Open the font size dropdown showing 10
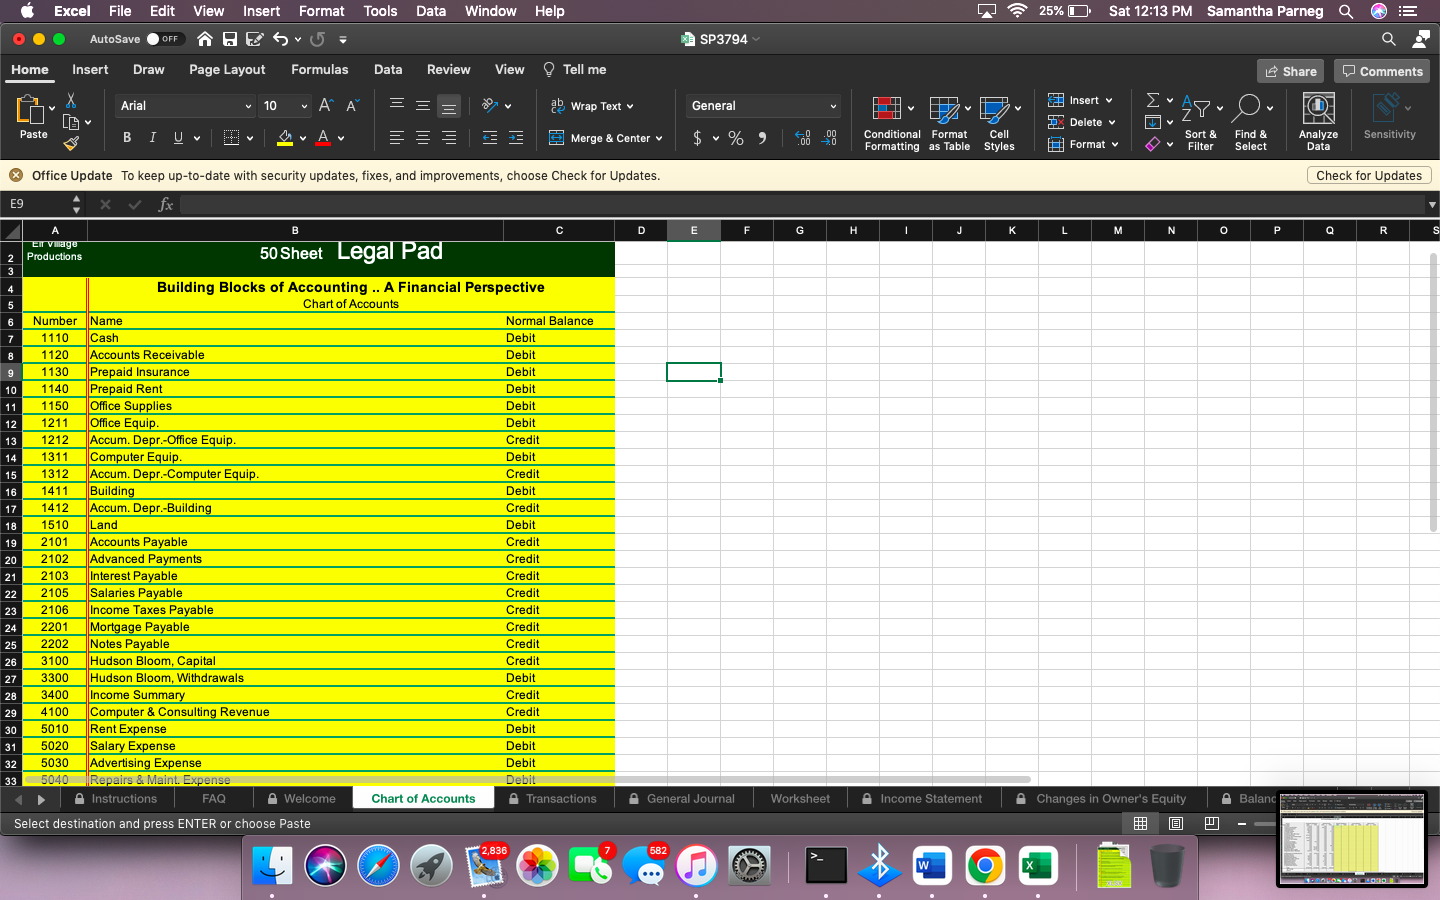Screen dimensions: 1440x900 point(286,105)
